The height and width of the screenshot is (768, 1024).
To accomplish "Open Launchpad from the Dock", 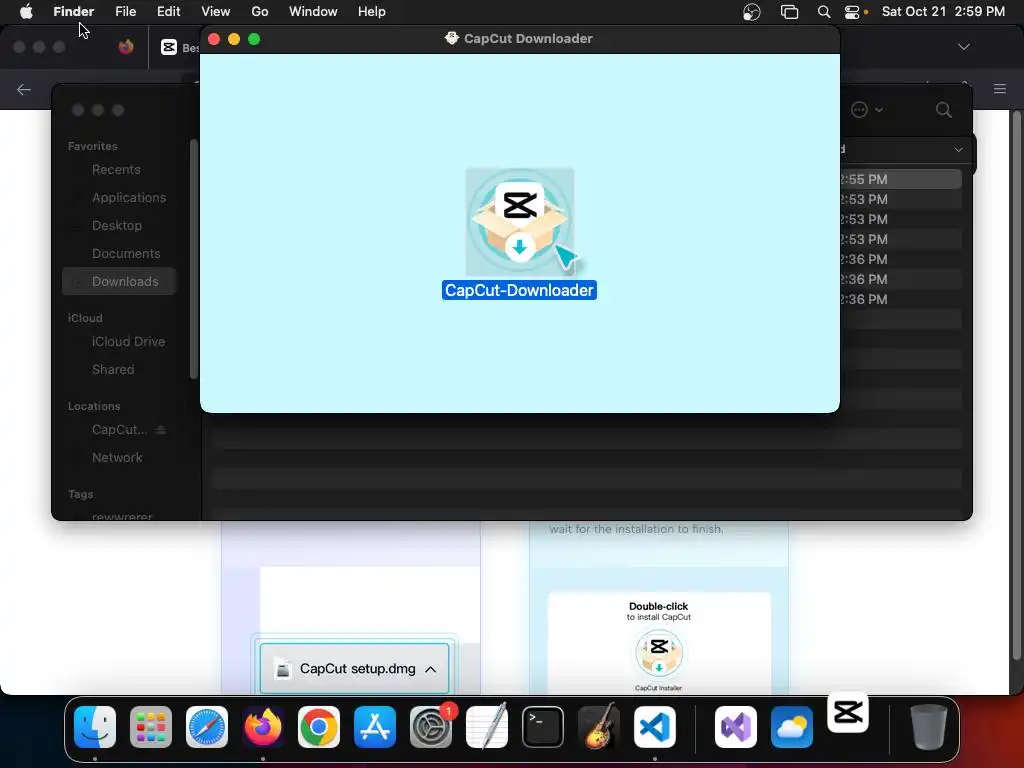I will tap(151, 727).
